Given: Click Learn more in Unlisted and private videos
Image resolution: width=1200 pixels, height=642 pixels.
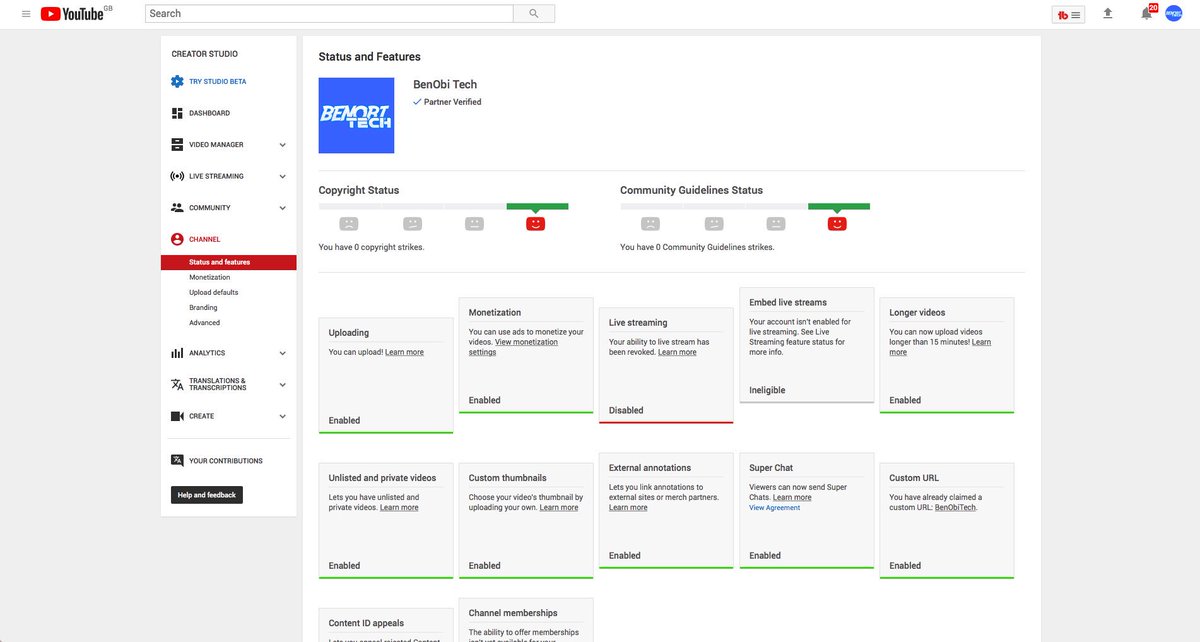Looking at the screenshot, I should point(399,507).
